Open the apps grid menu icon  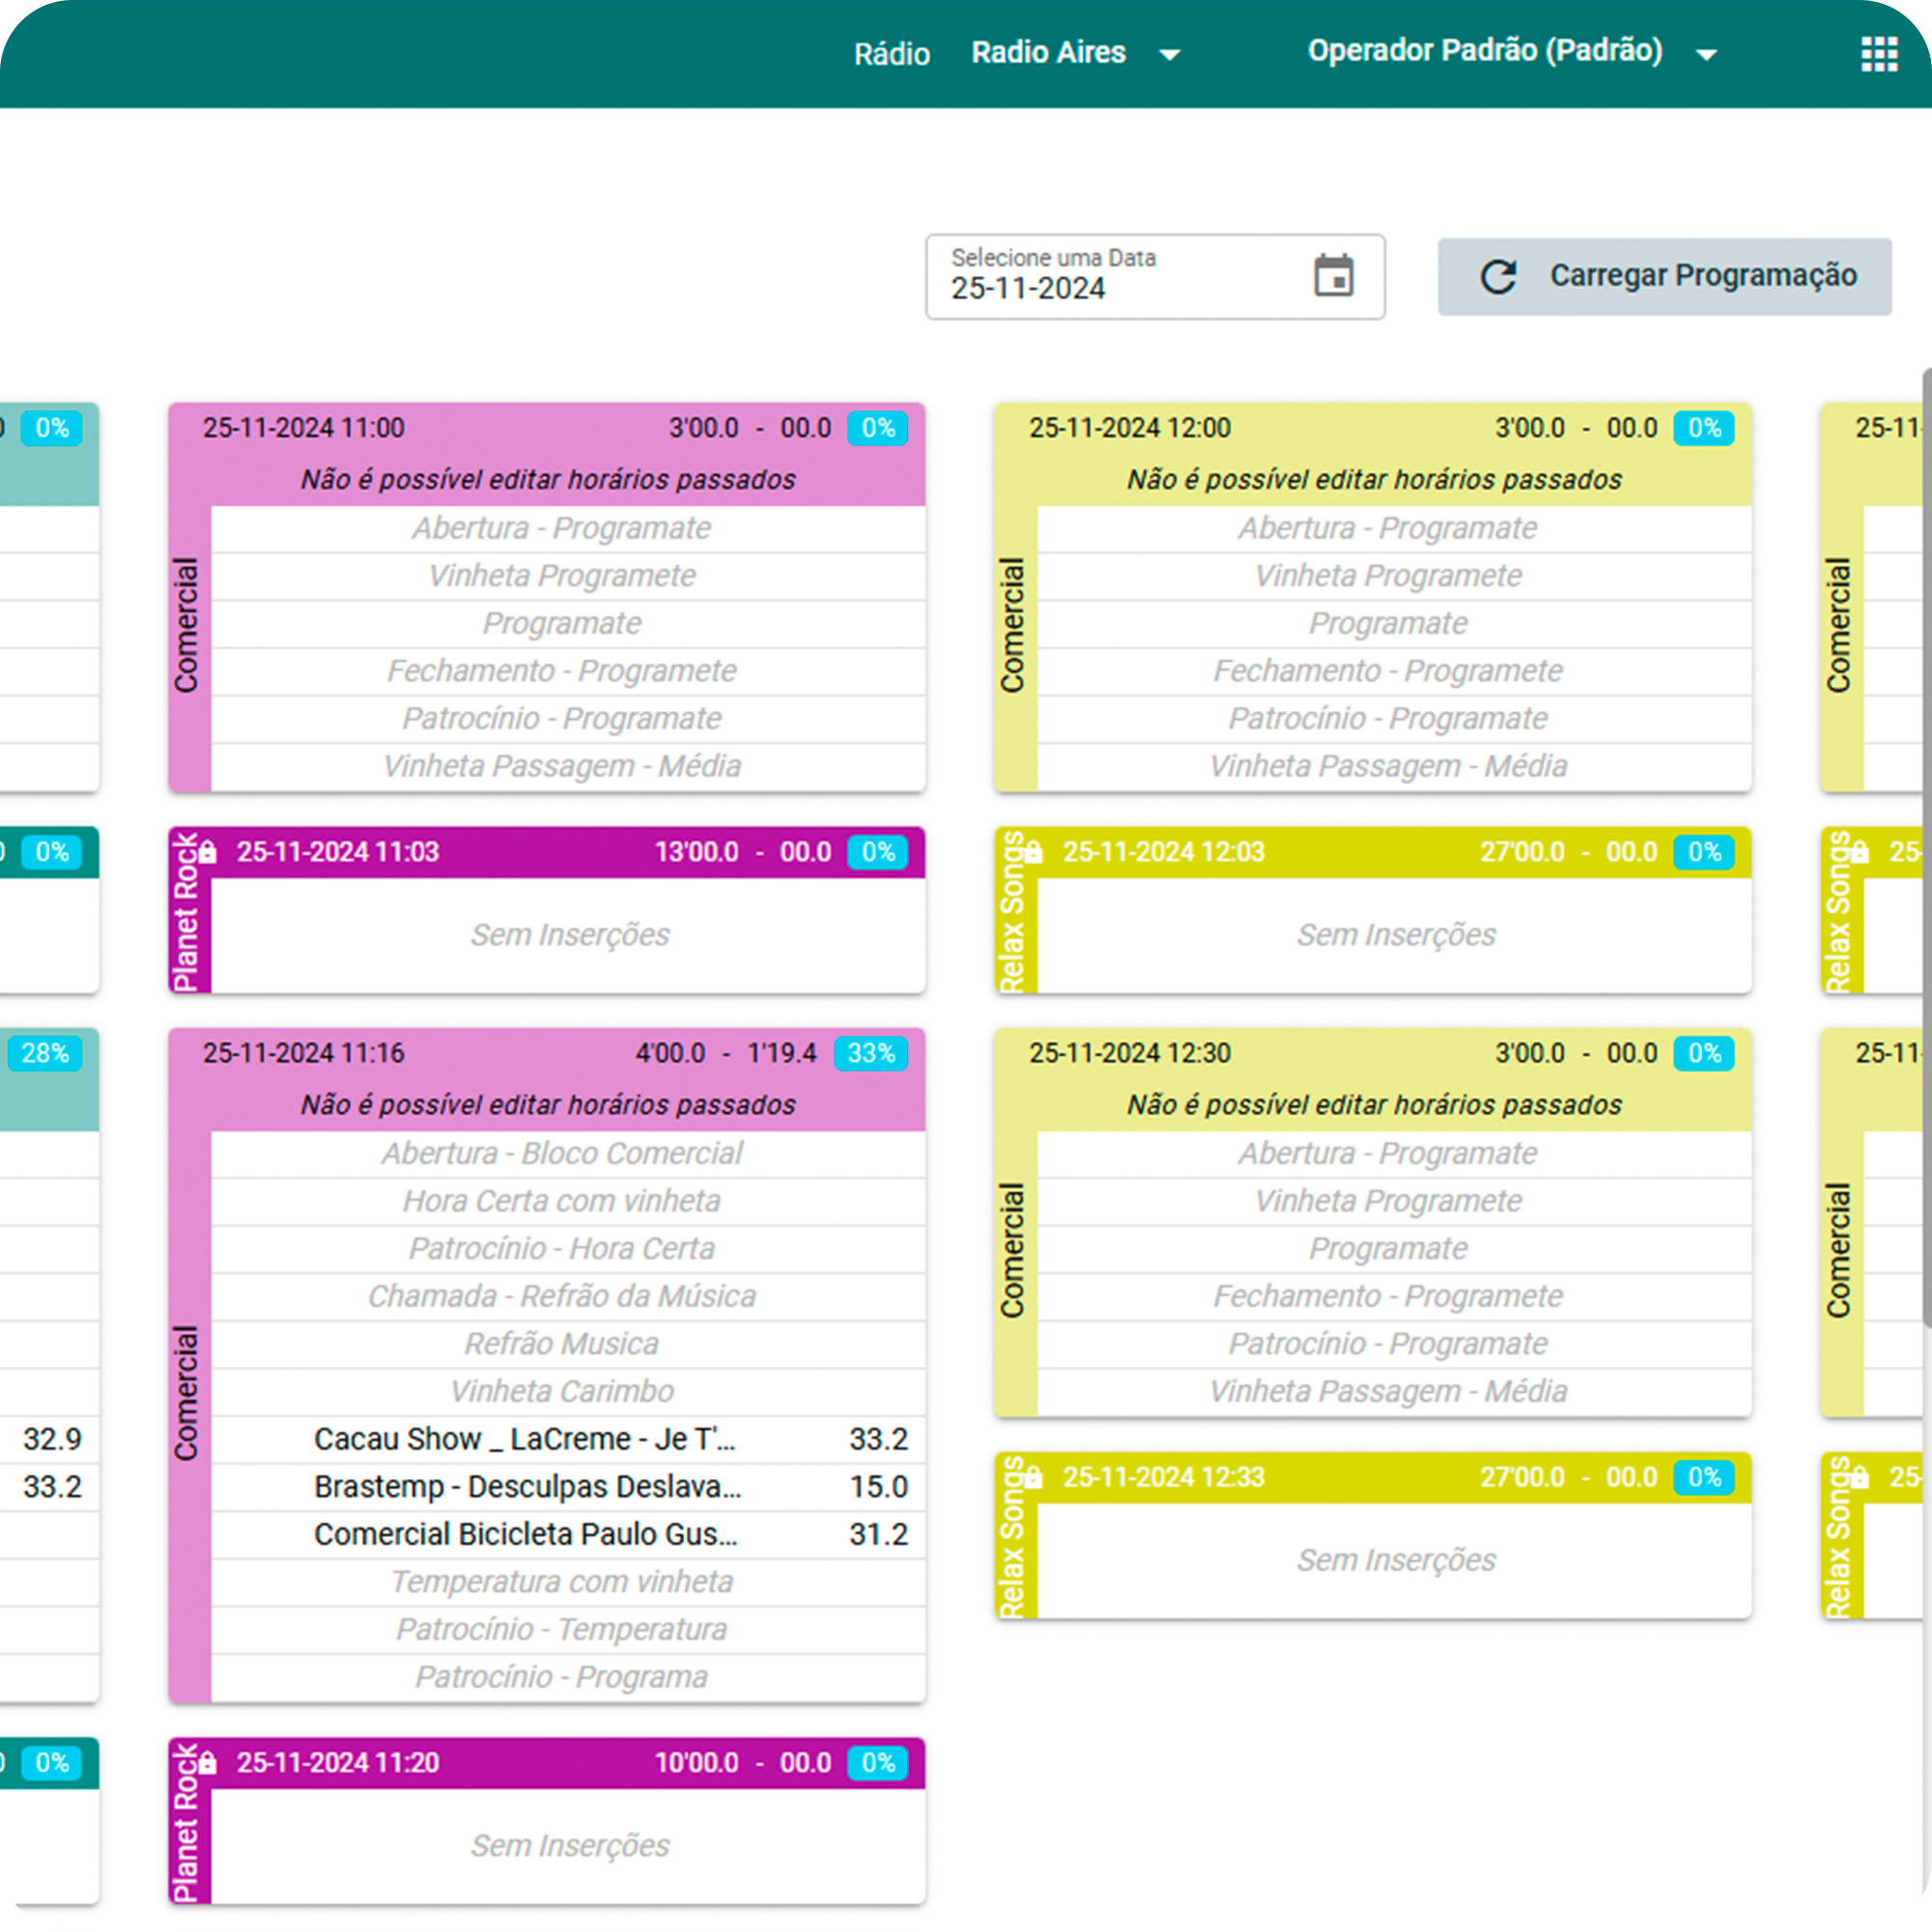coord(1878,54)
